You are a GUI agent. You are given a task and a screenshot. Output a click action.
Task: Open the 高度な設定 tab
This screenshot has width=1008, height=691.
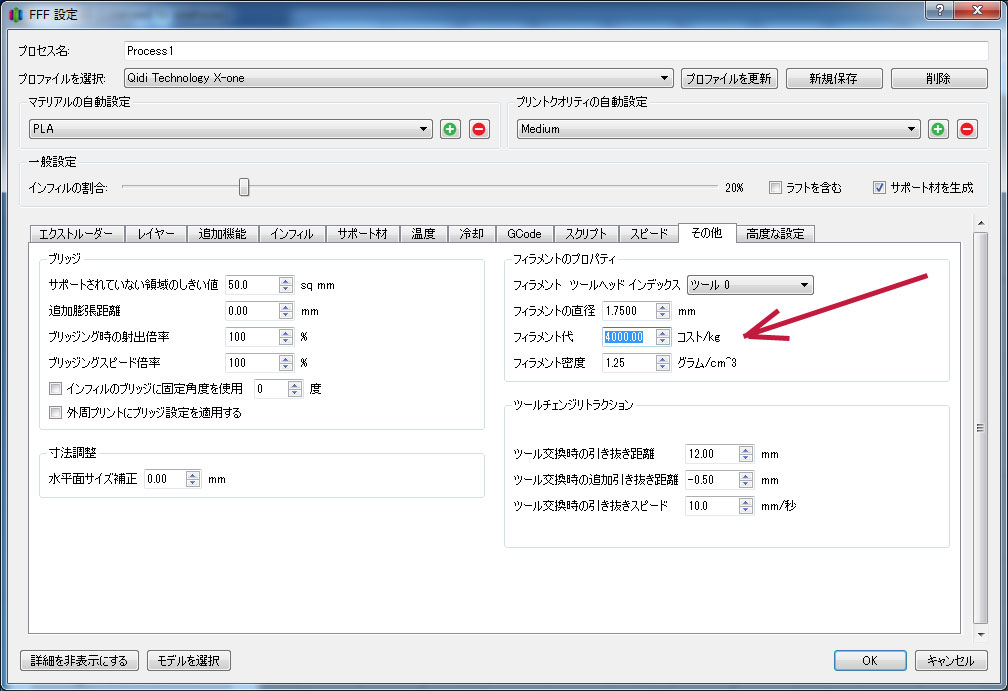coord(775,234)
